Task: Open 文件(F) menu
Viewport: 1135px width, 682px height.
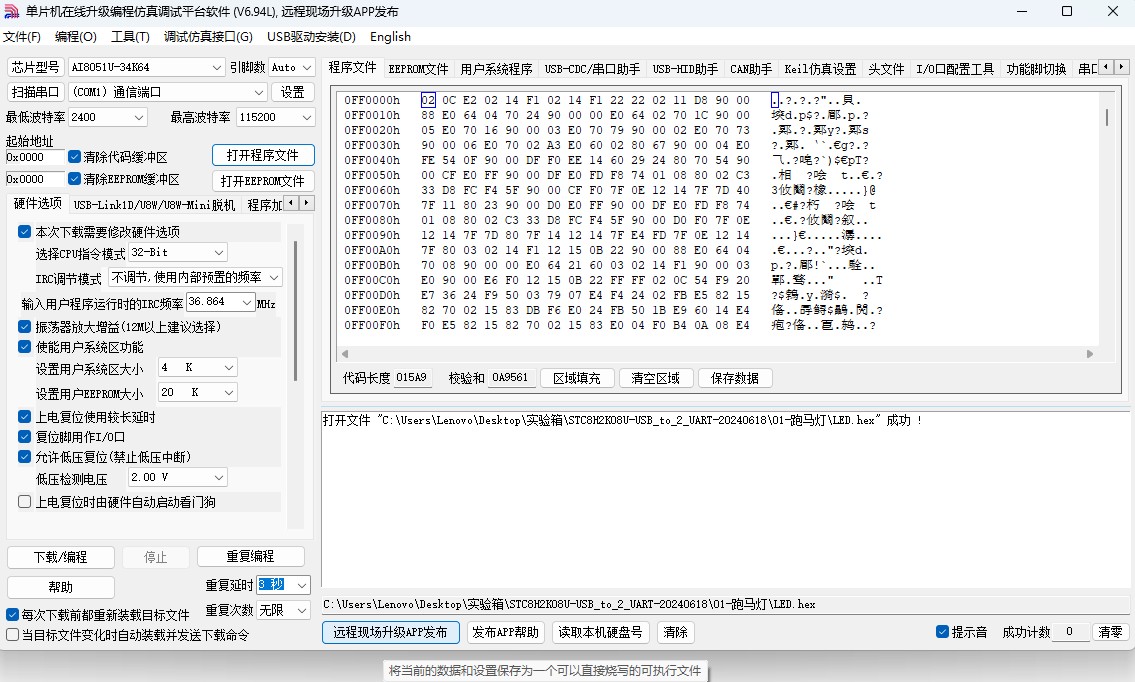Action: (x=22, y=37)
